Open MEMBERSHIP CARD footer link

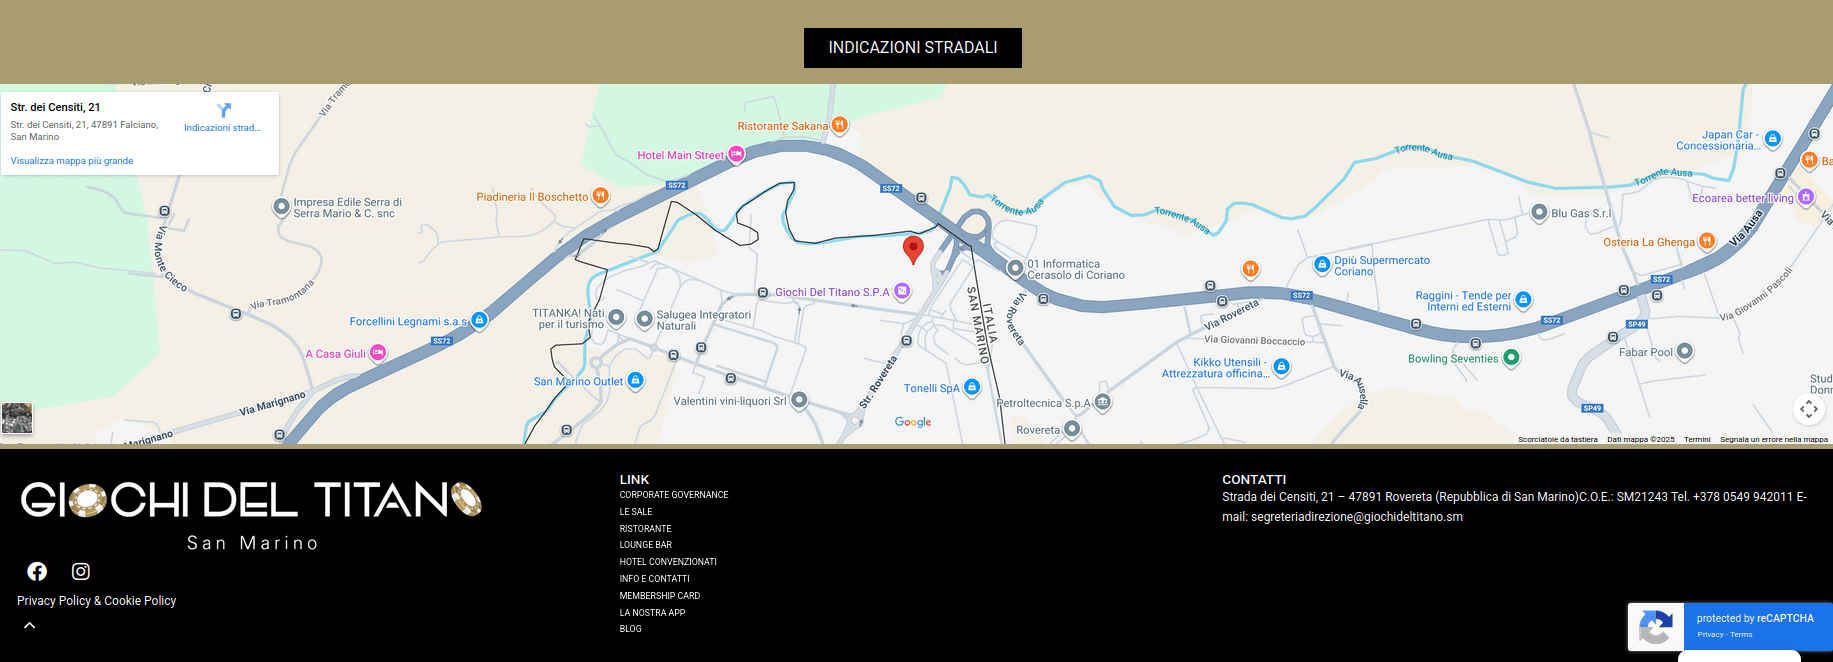pyautogui.click(x=659, y=596)
